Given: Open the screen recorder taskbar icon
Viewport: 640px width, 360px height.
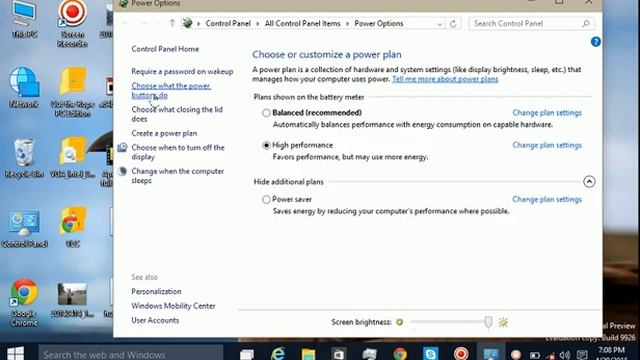Looking at the screenshot, I should [461, 353].
